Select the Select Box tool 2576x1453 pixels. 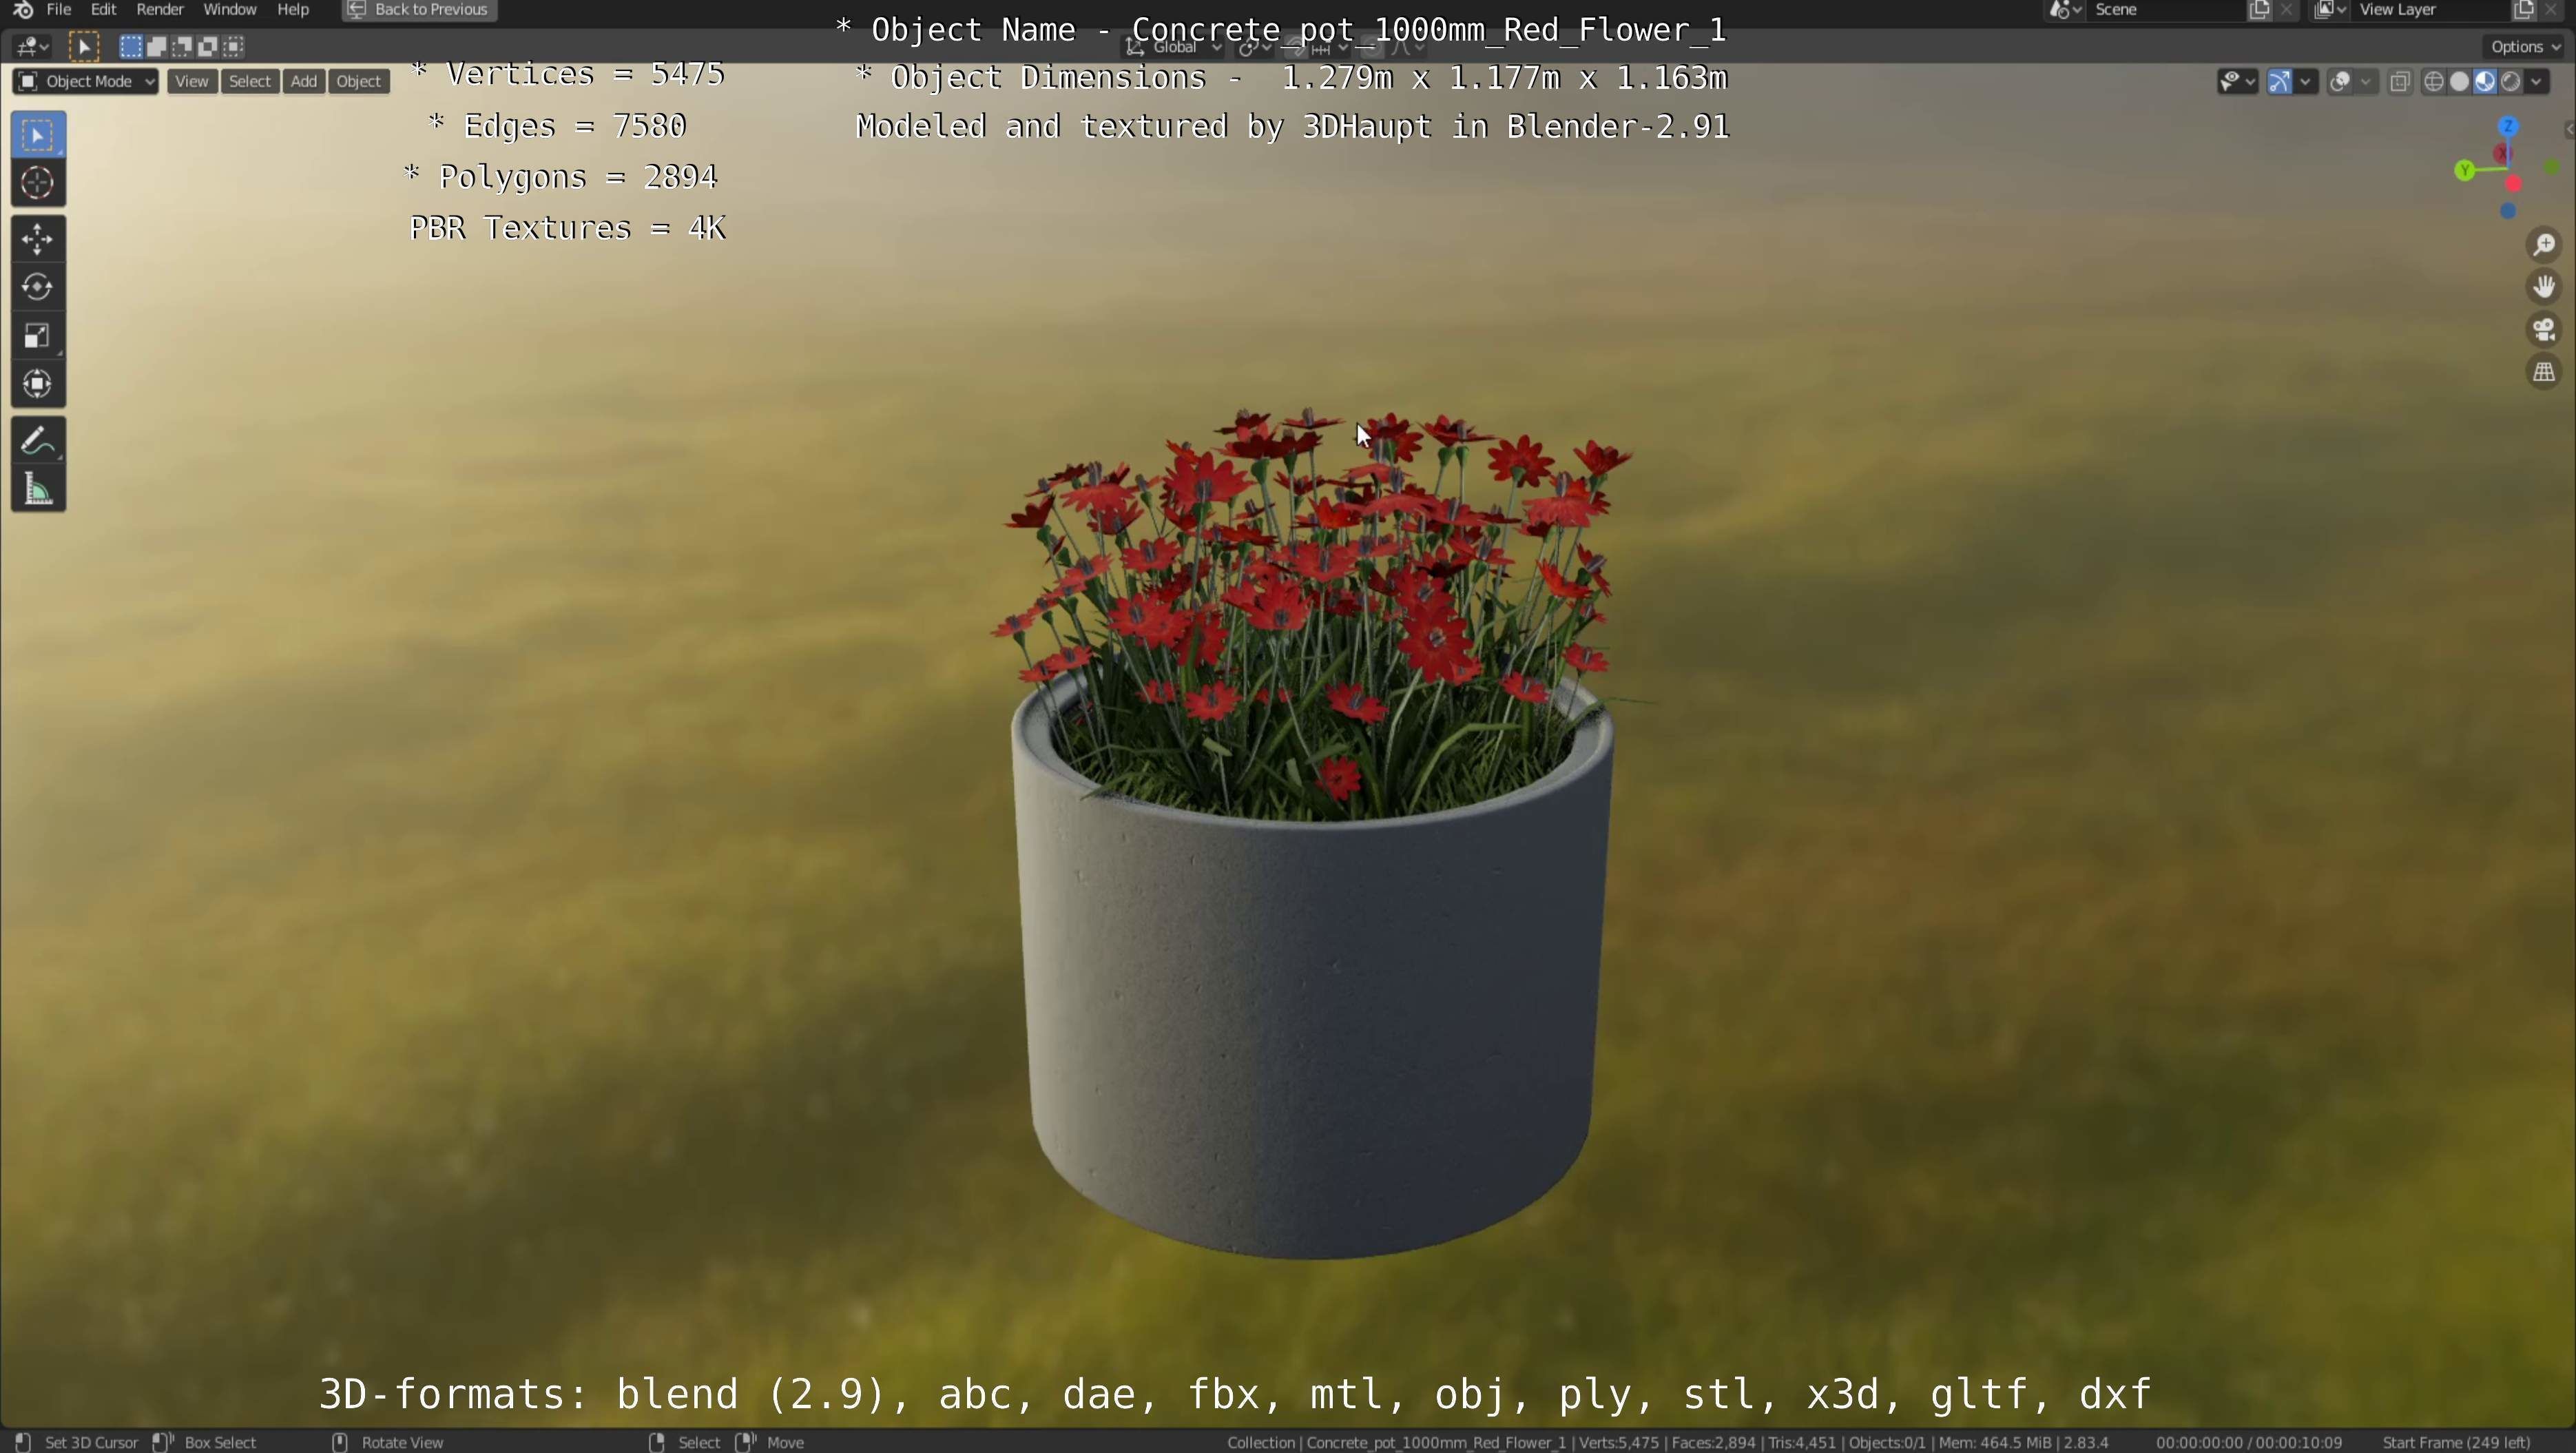(38, 135)
